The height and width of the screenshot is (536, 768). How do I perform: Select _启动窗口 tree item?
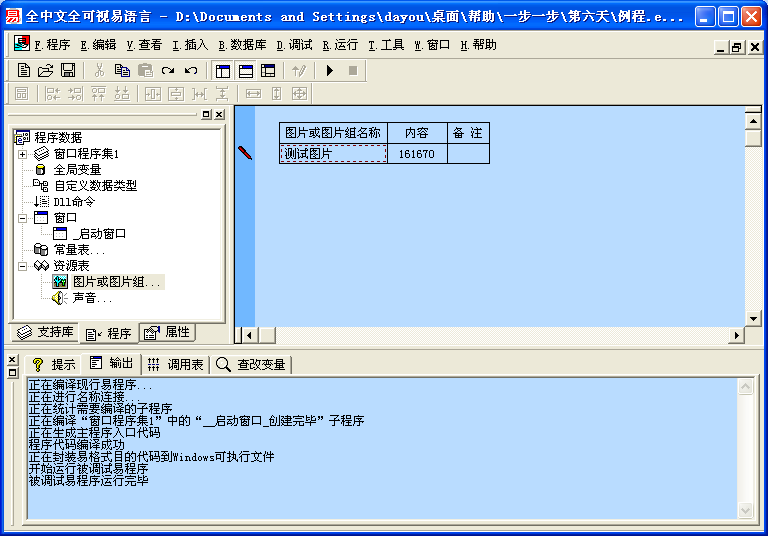(99, 234)
